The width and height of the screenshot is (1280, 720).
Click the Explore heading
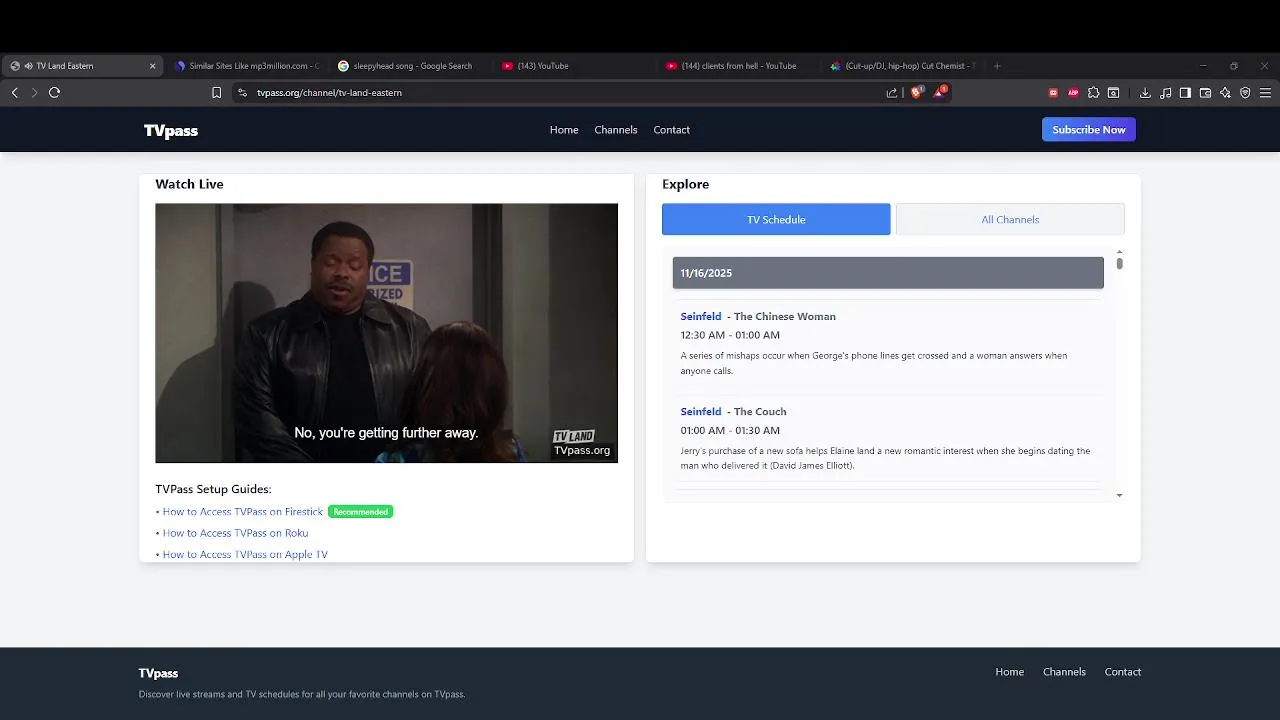pyautogui.click(x=685, y=184)
